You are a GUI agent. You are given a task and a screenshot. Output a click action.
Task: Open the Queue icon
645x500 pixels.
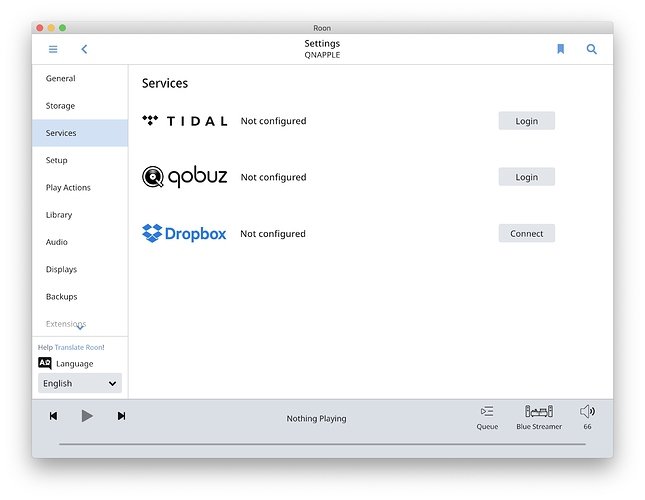tap(487, 411)
